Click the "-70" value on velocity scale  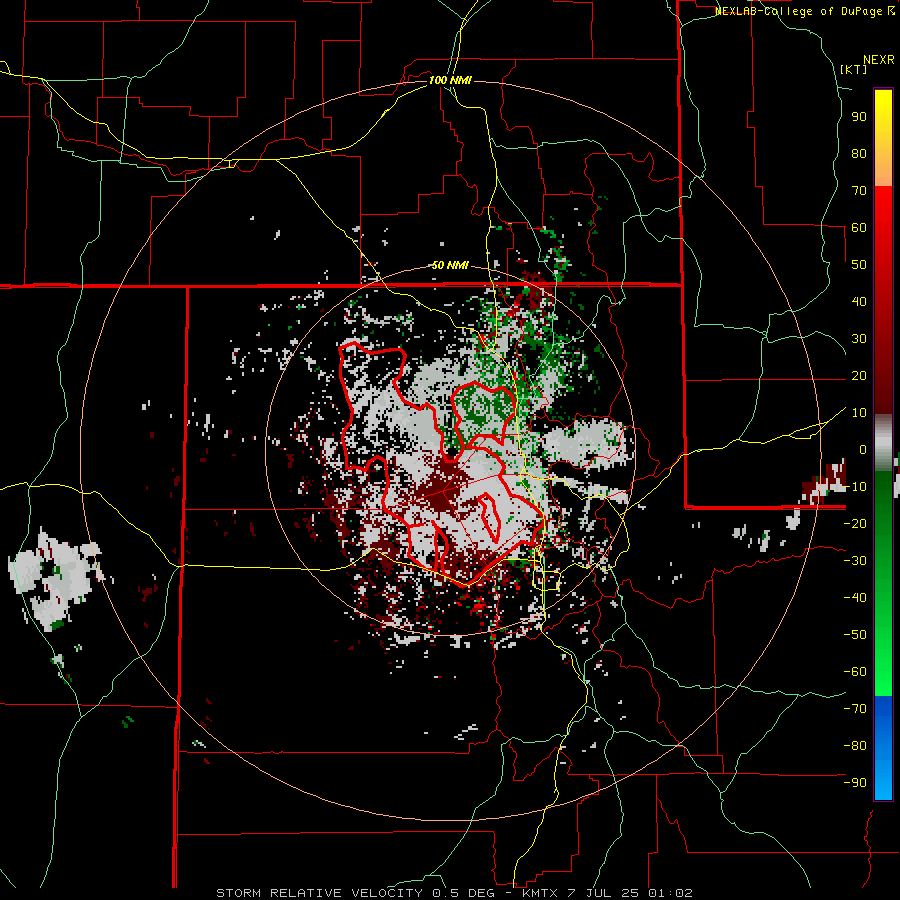click(x=855, y=709)
